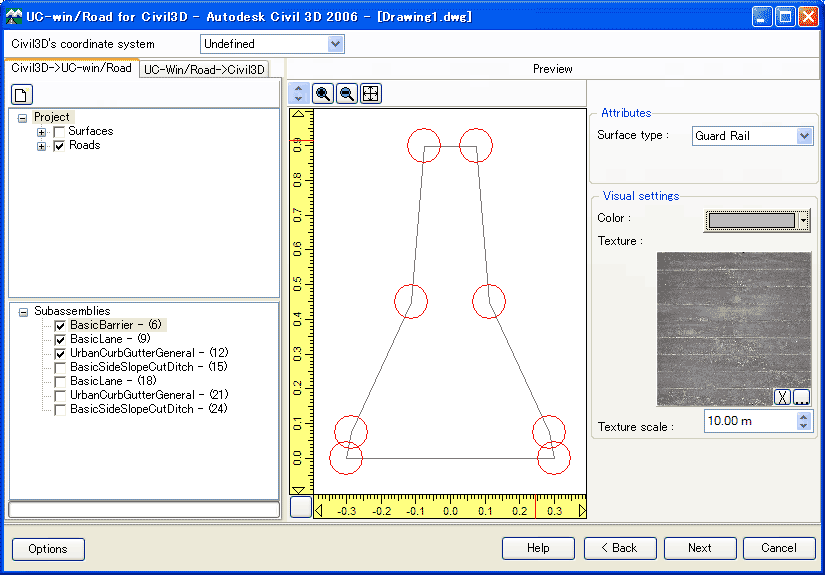Enable the BasicSideSlopeCutDitch - (15) checkbox
Viewport: 825px width, 575px height.
pyautogui.click(x=61, y=367)
